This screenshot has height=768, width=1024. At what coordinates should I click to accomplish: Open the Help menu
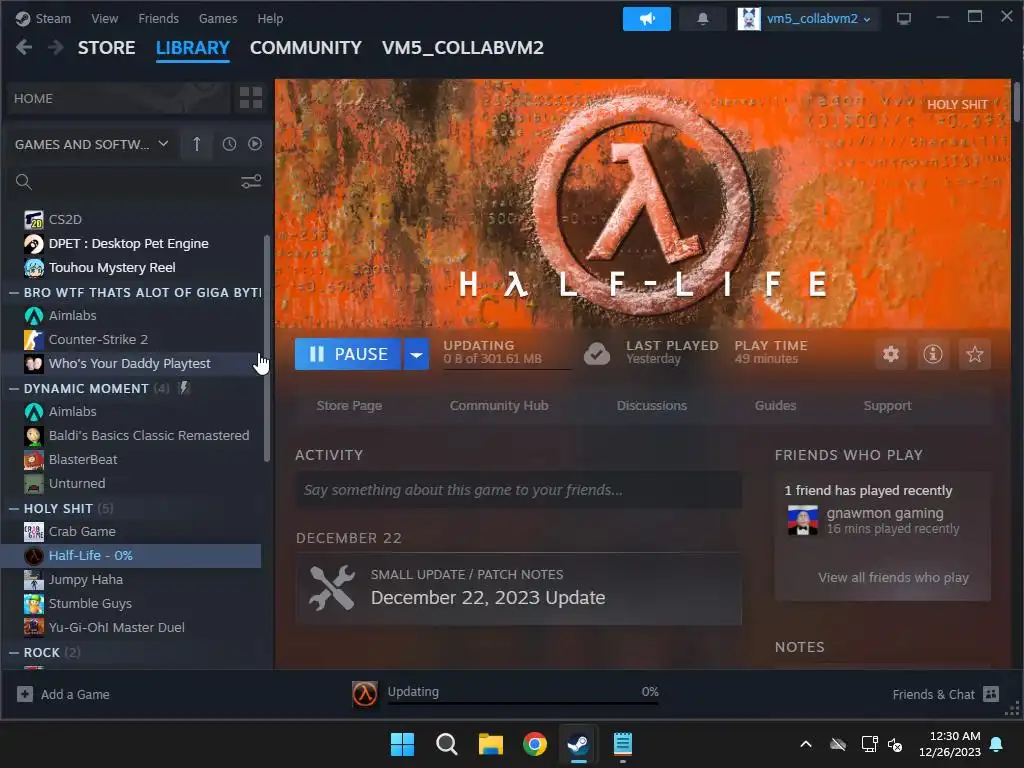coord(270,18)
